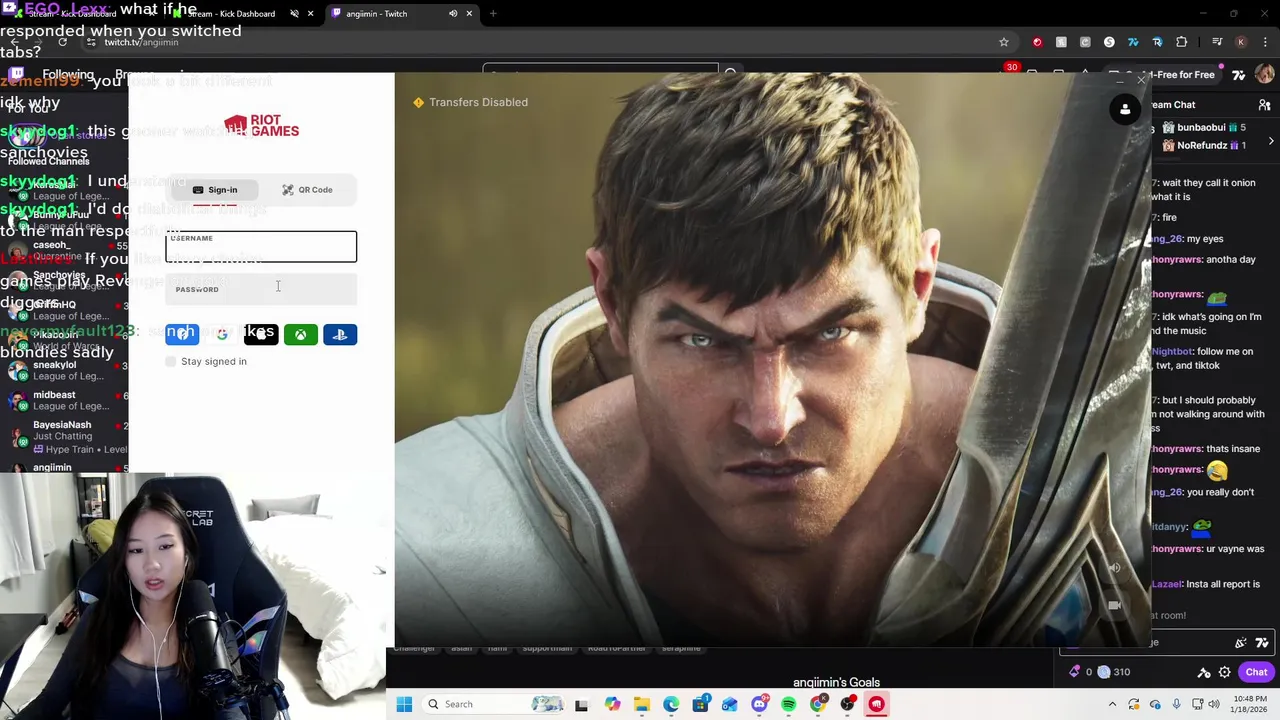The width and height of the screenshot is (1280, 720).
Task: Open BayesianNash followed channel
Action: [x=64, y=436]
